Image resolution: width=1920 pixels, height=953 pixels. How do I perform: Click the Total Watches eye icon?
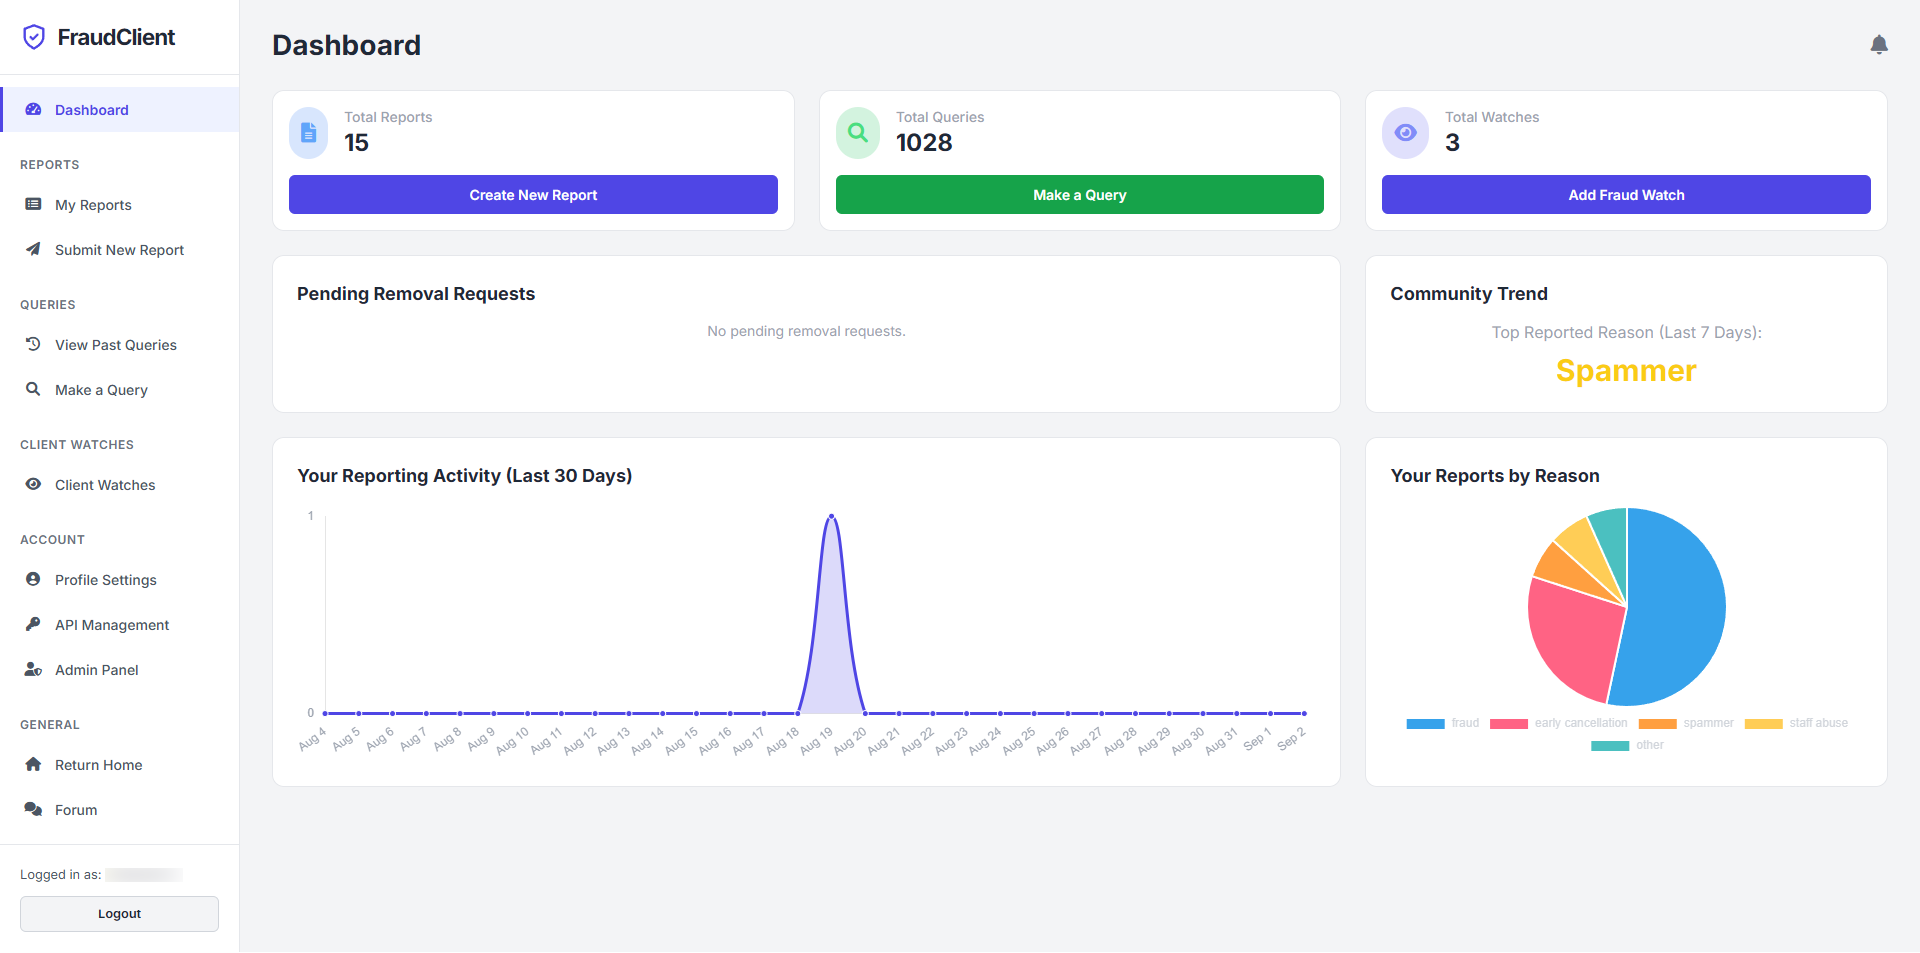(1405, 133)
